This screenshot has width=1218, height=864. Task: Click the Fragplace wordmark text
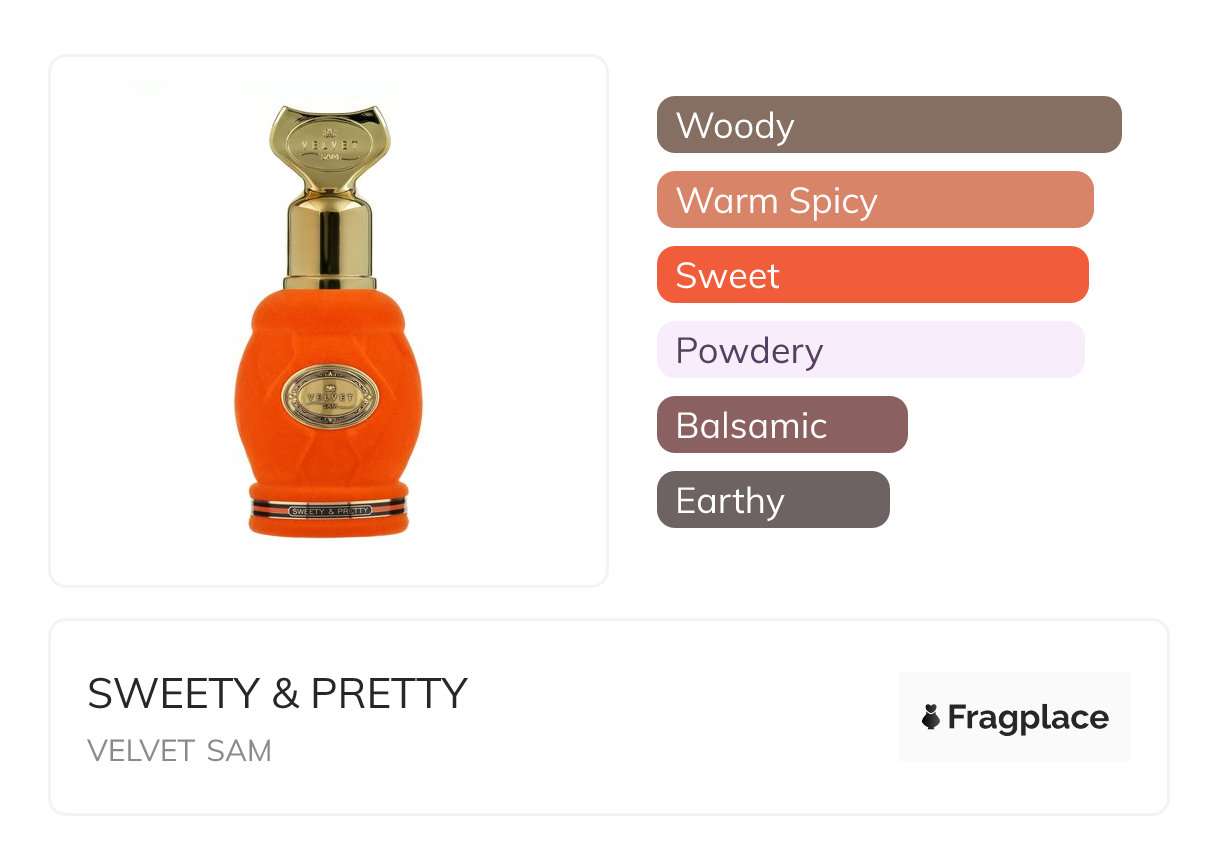click(x=1028, y=717)
